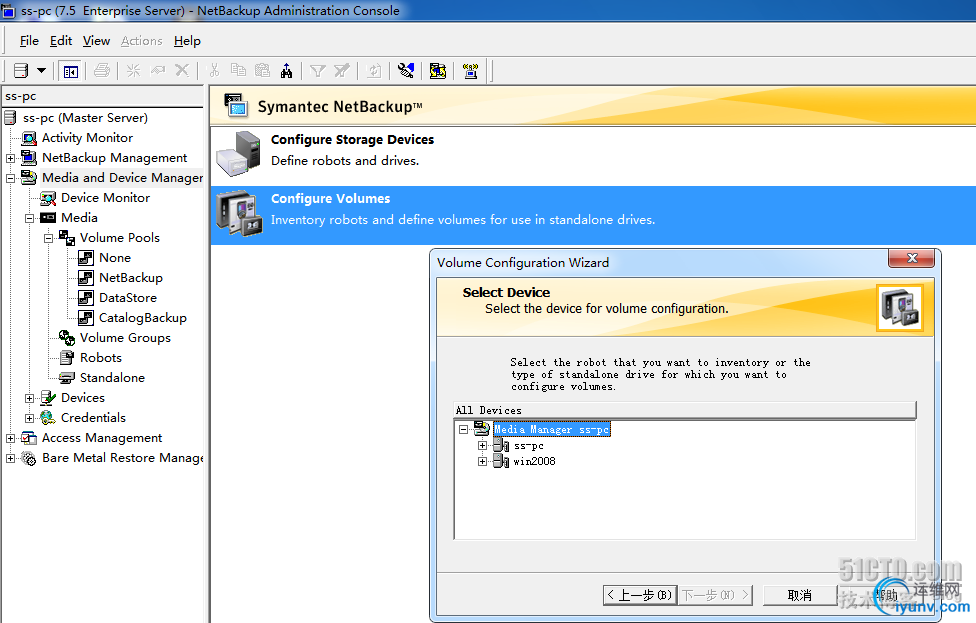This screenshot has width=976, height=623.
Task: Expand win2008 in the wizard device tree
Action: tap(482, 462)
